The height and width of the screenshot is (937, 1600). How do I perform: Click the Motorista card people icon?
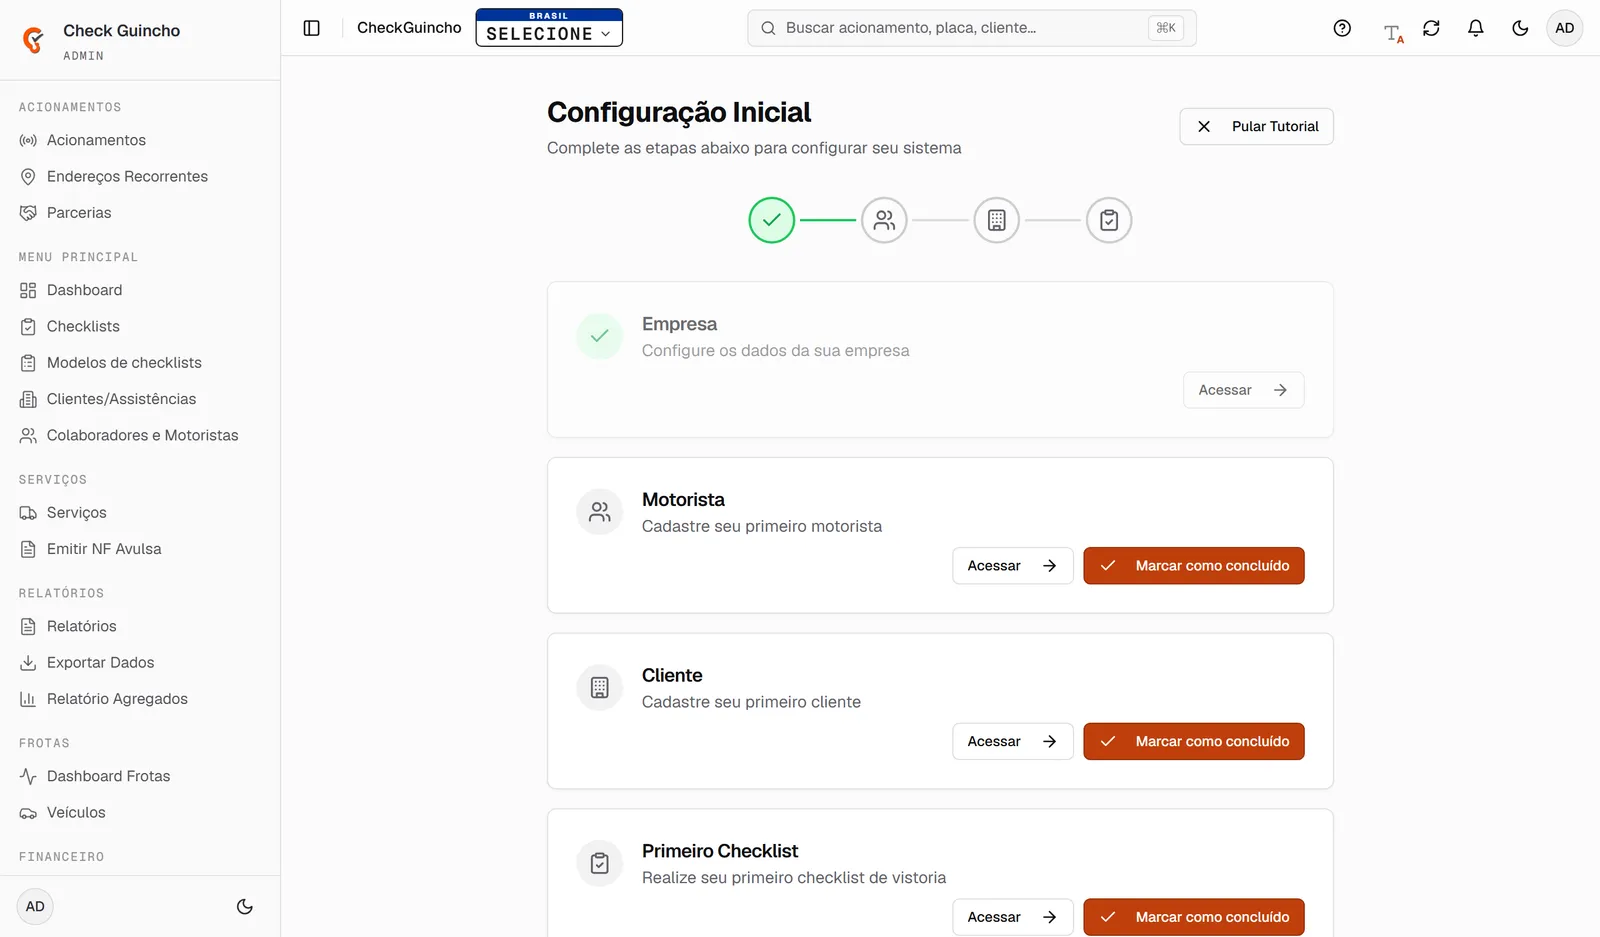coord(600,512)
